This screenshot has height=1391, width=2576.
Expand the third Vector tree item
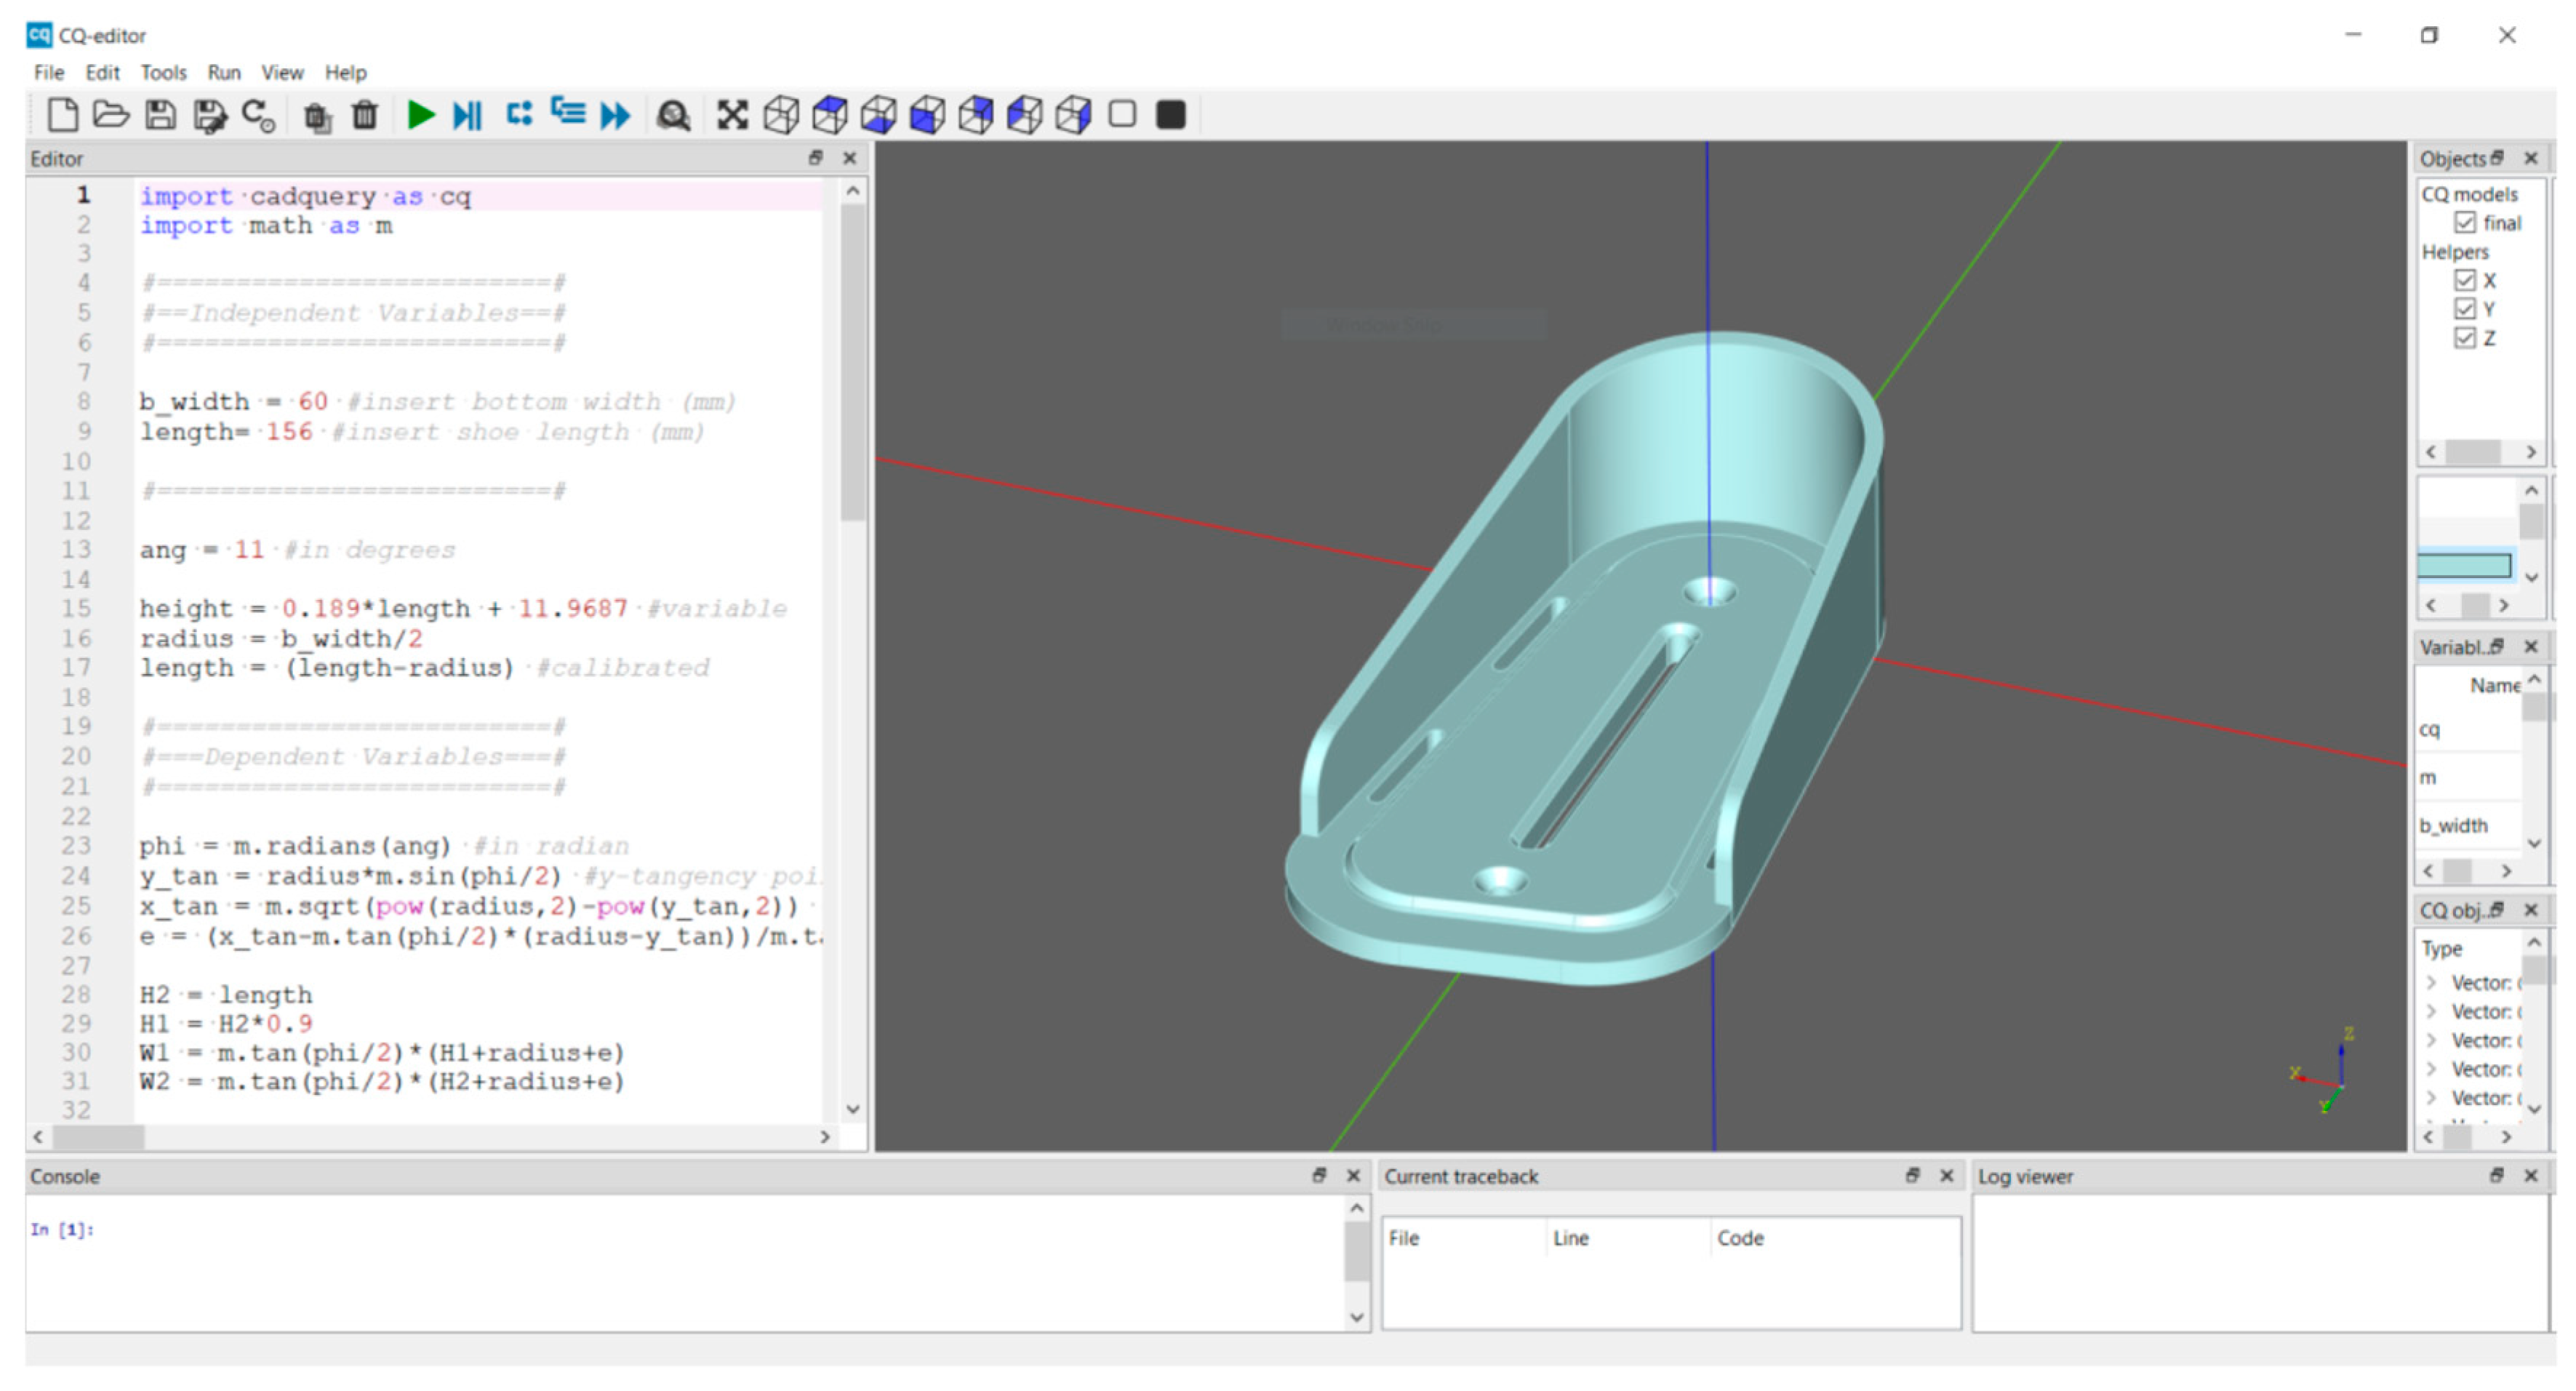(2432, 1041)
